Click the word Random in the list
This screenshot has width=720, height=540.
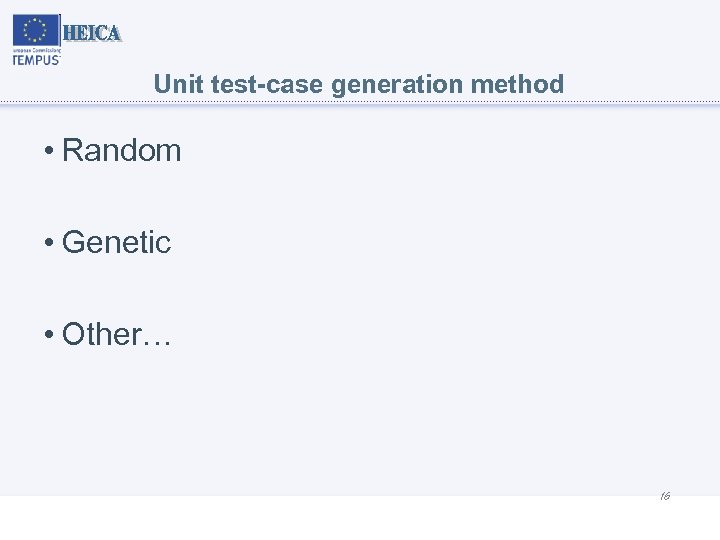tap(121, 151)
